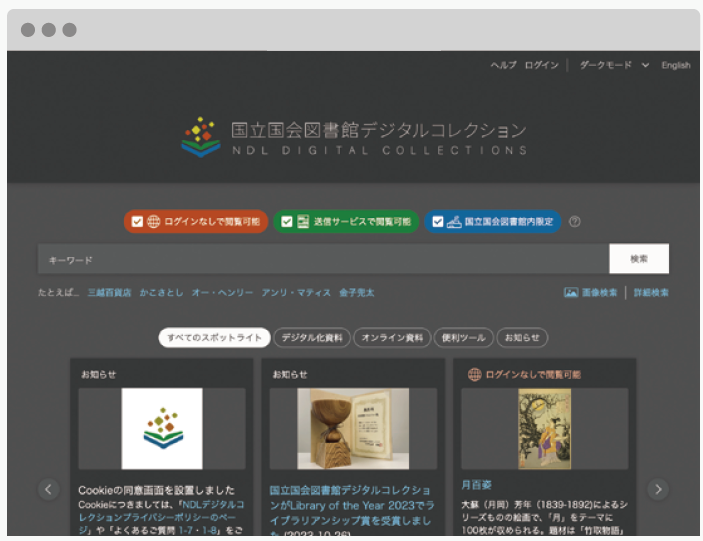Open 画像検索 link
Screen dimensions: 703x541
pos(599,293)
